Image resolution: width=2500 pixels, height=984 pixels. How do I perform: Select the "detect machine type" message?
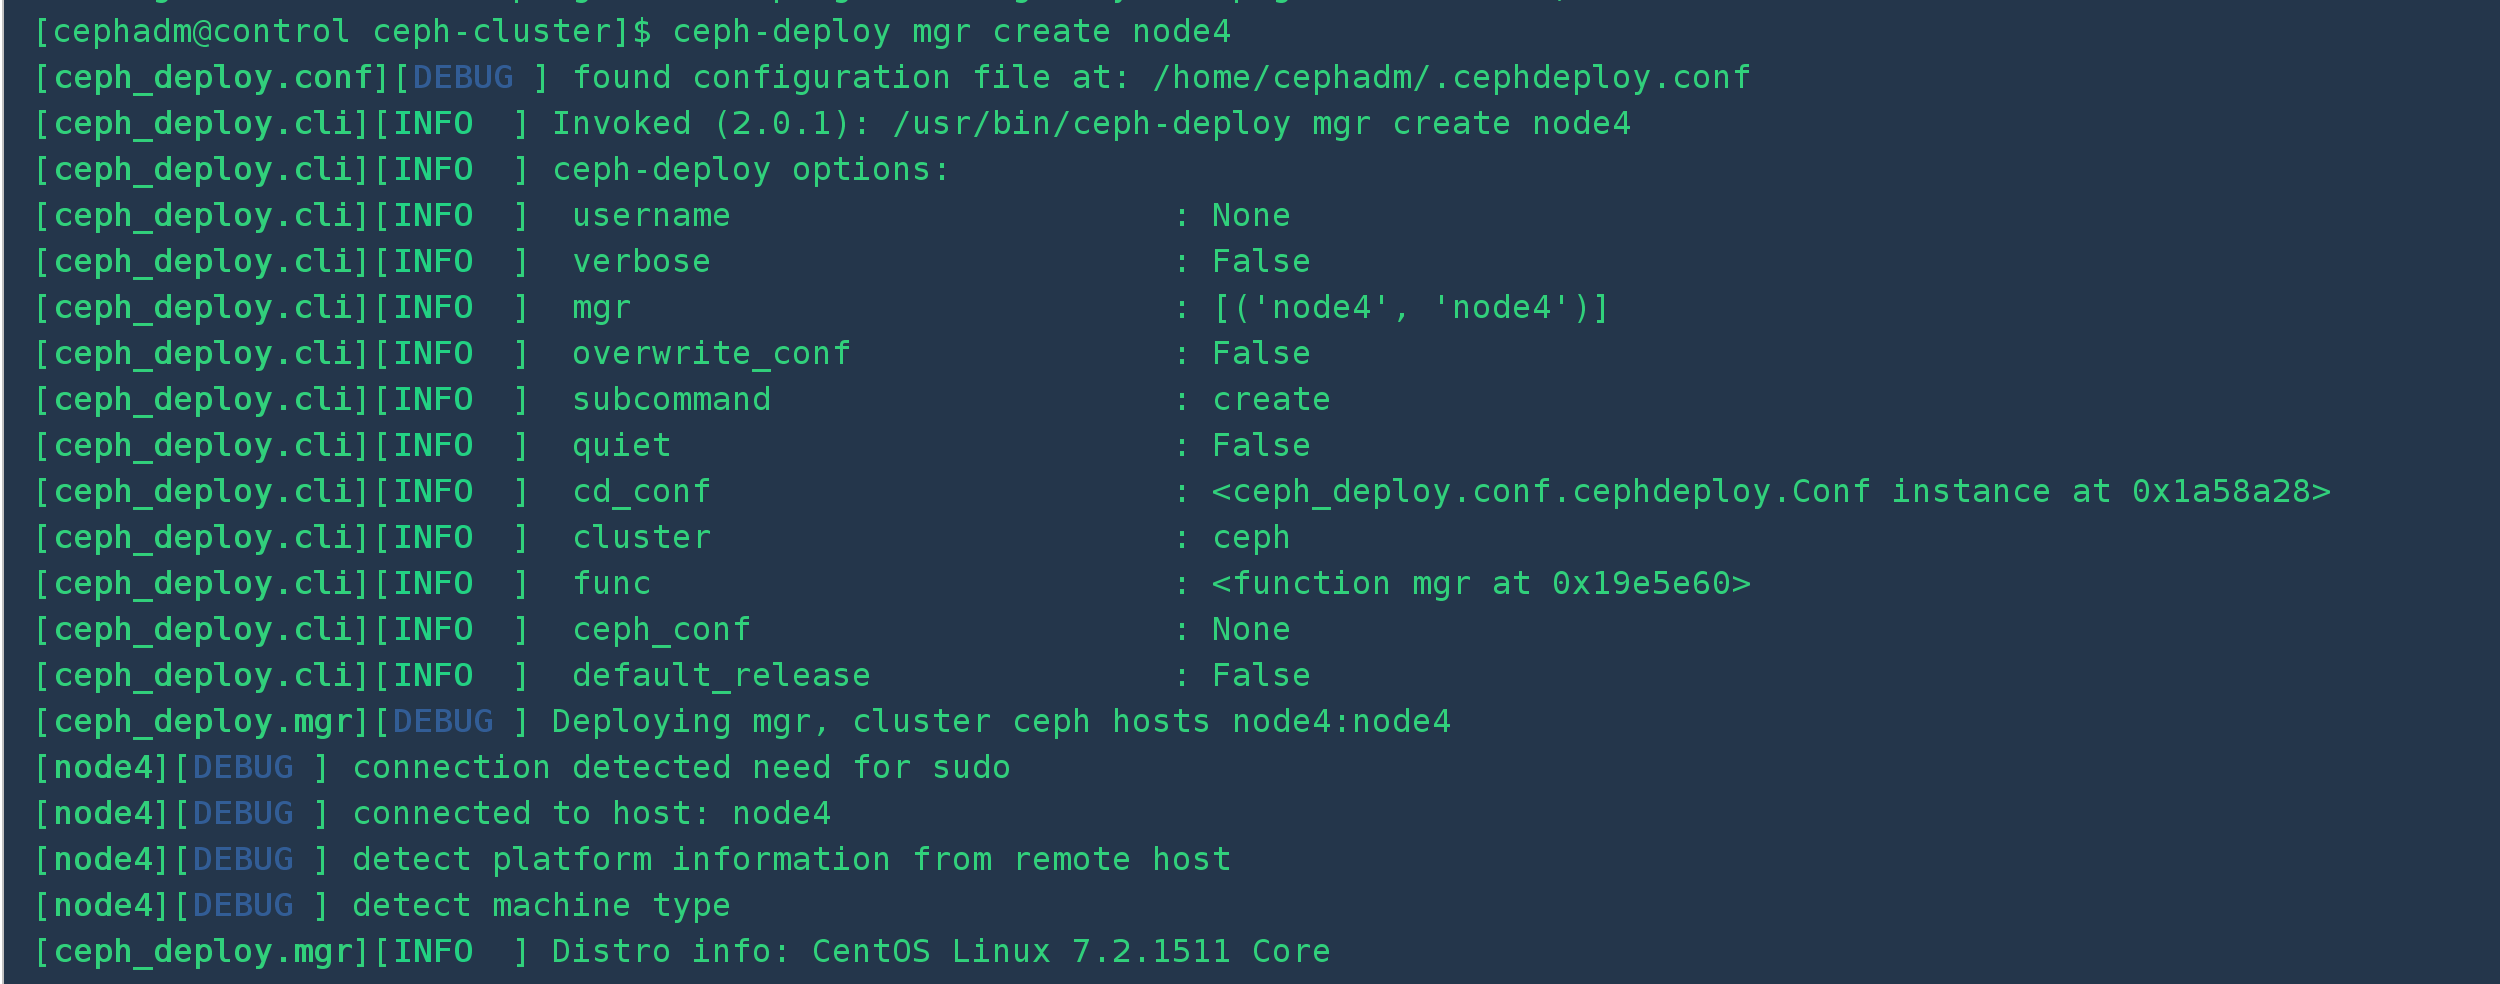542,906
